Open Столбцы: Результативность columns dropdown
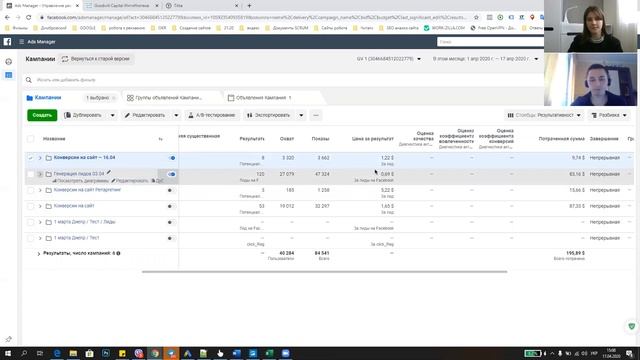The height and width of the screenshot is (360, 640). coord(544,116)
